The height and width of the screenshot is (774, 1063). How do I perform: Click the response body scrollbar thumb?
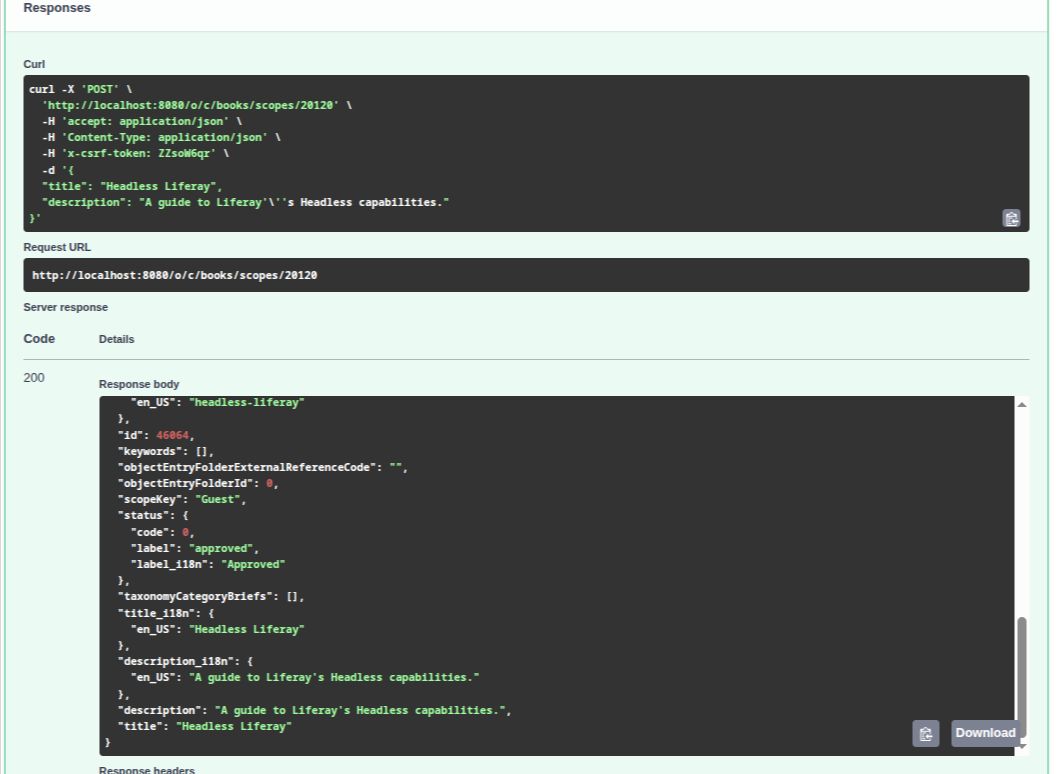point(1022,676)
